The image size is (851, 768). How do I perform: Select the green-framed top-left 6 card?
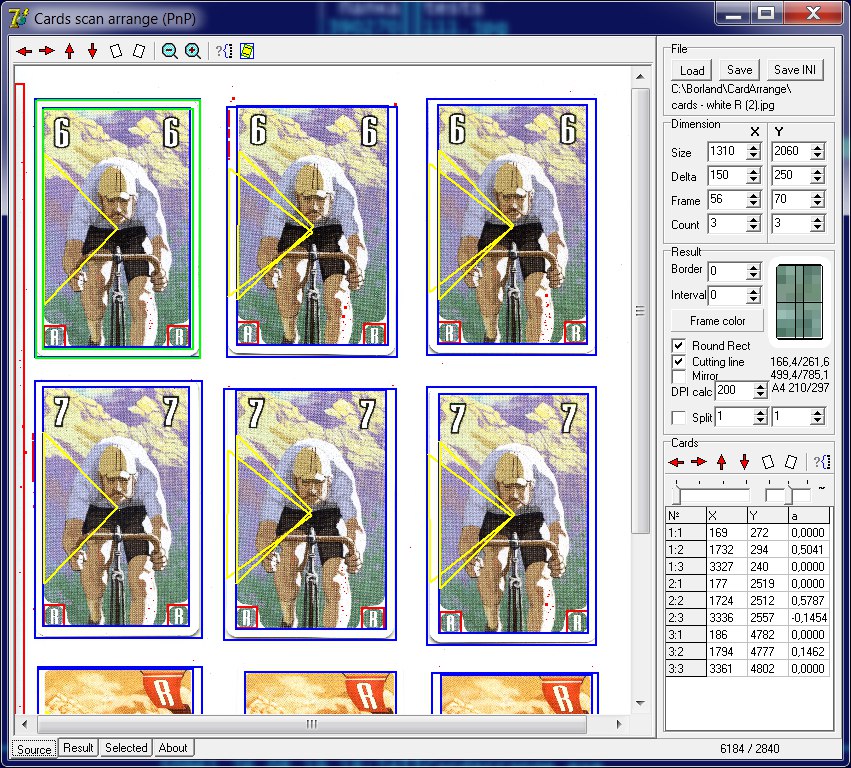(117, 228)
